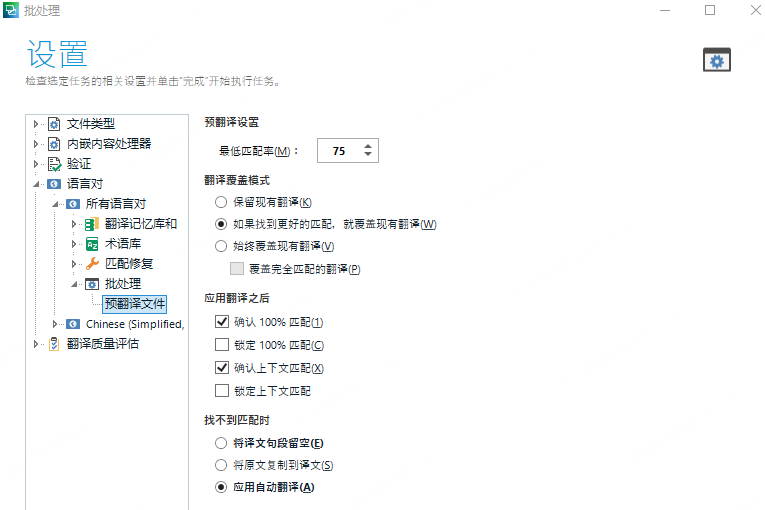
Task: Select 匹配修复 tree label
Action: (x=129, y=264)
